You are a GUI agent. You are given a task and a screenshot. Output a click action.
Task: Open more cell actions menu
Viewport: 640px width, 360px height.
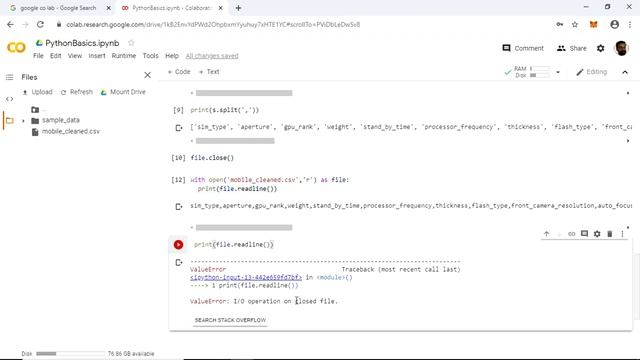click(622, 234)
